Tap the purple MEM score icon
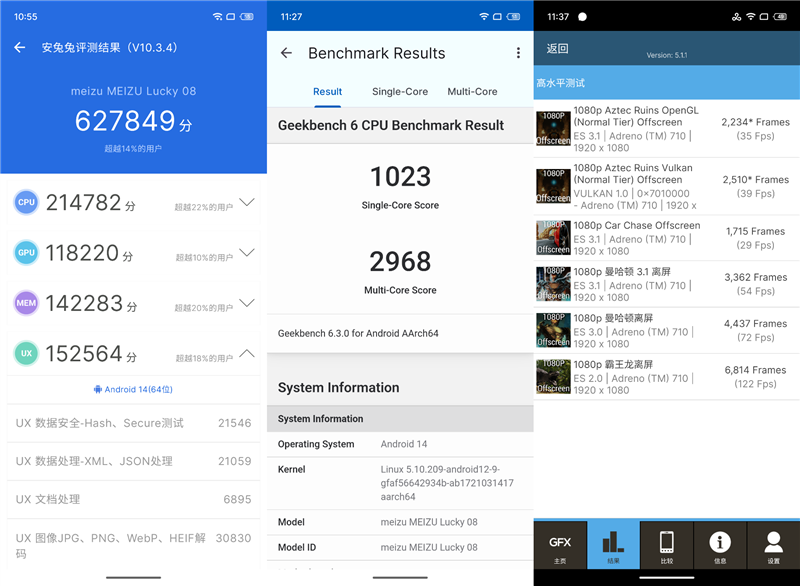This screenshot has height=586, width=800. (26, 303)
